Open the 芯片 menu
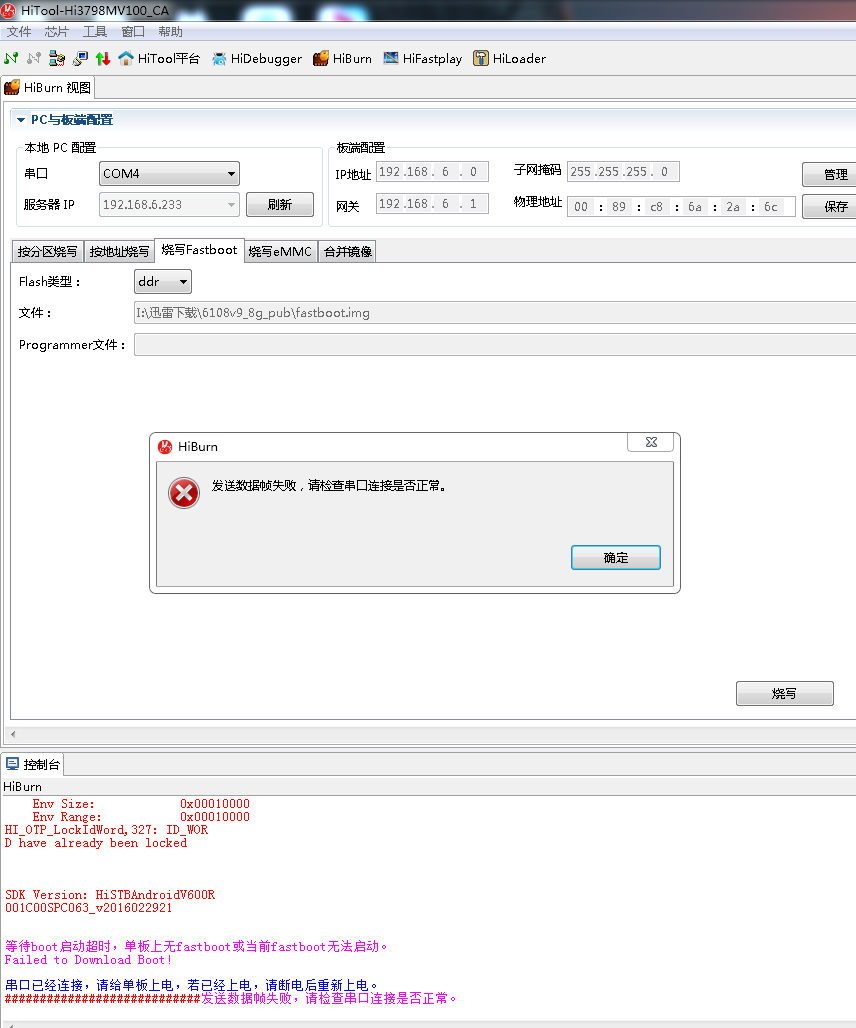Image resolution: width=856 pixels, height=1028 pixels. (x=56, y=31)
